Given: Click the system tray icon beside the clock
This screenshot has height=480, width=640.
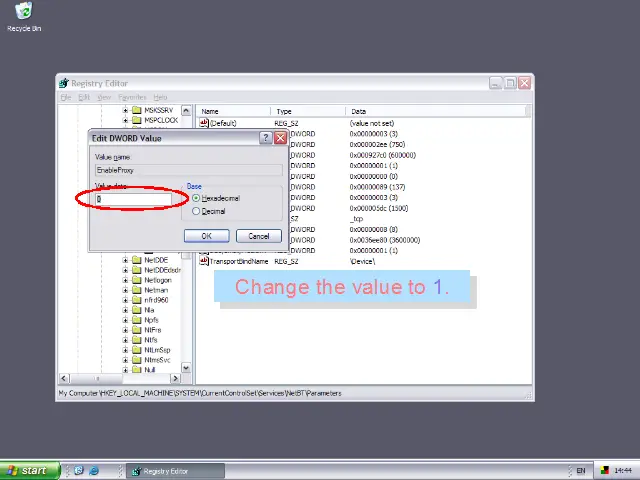Looking at the screenshot, I should tap(604, 471).
